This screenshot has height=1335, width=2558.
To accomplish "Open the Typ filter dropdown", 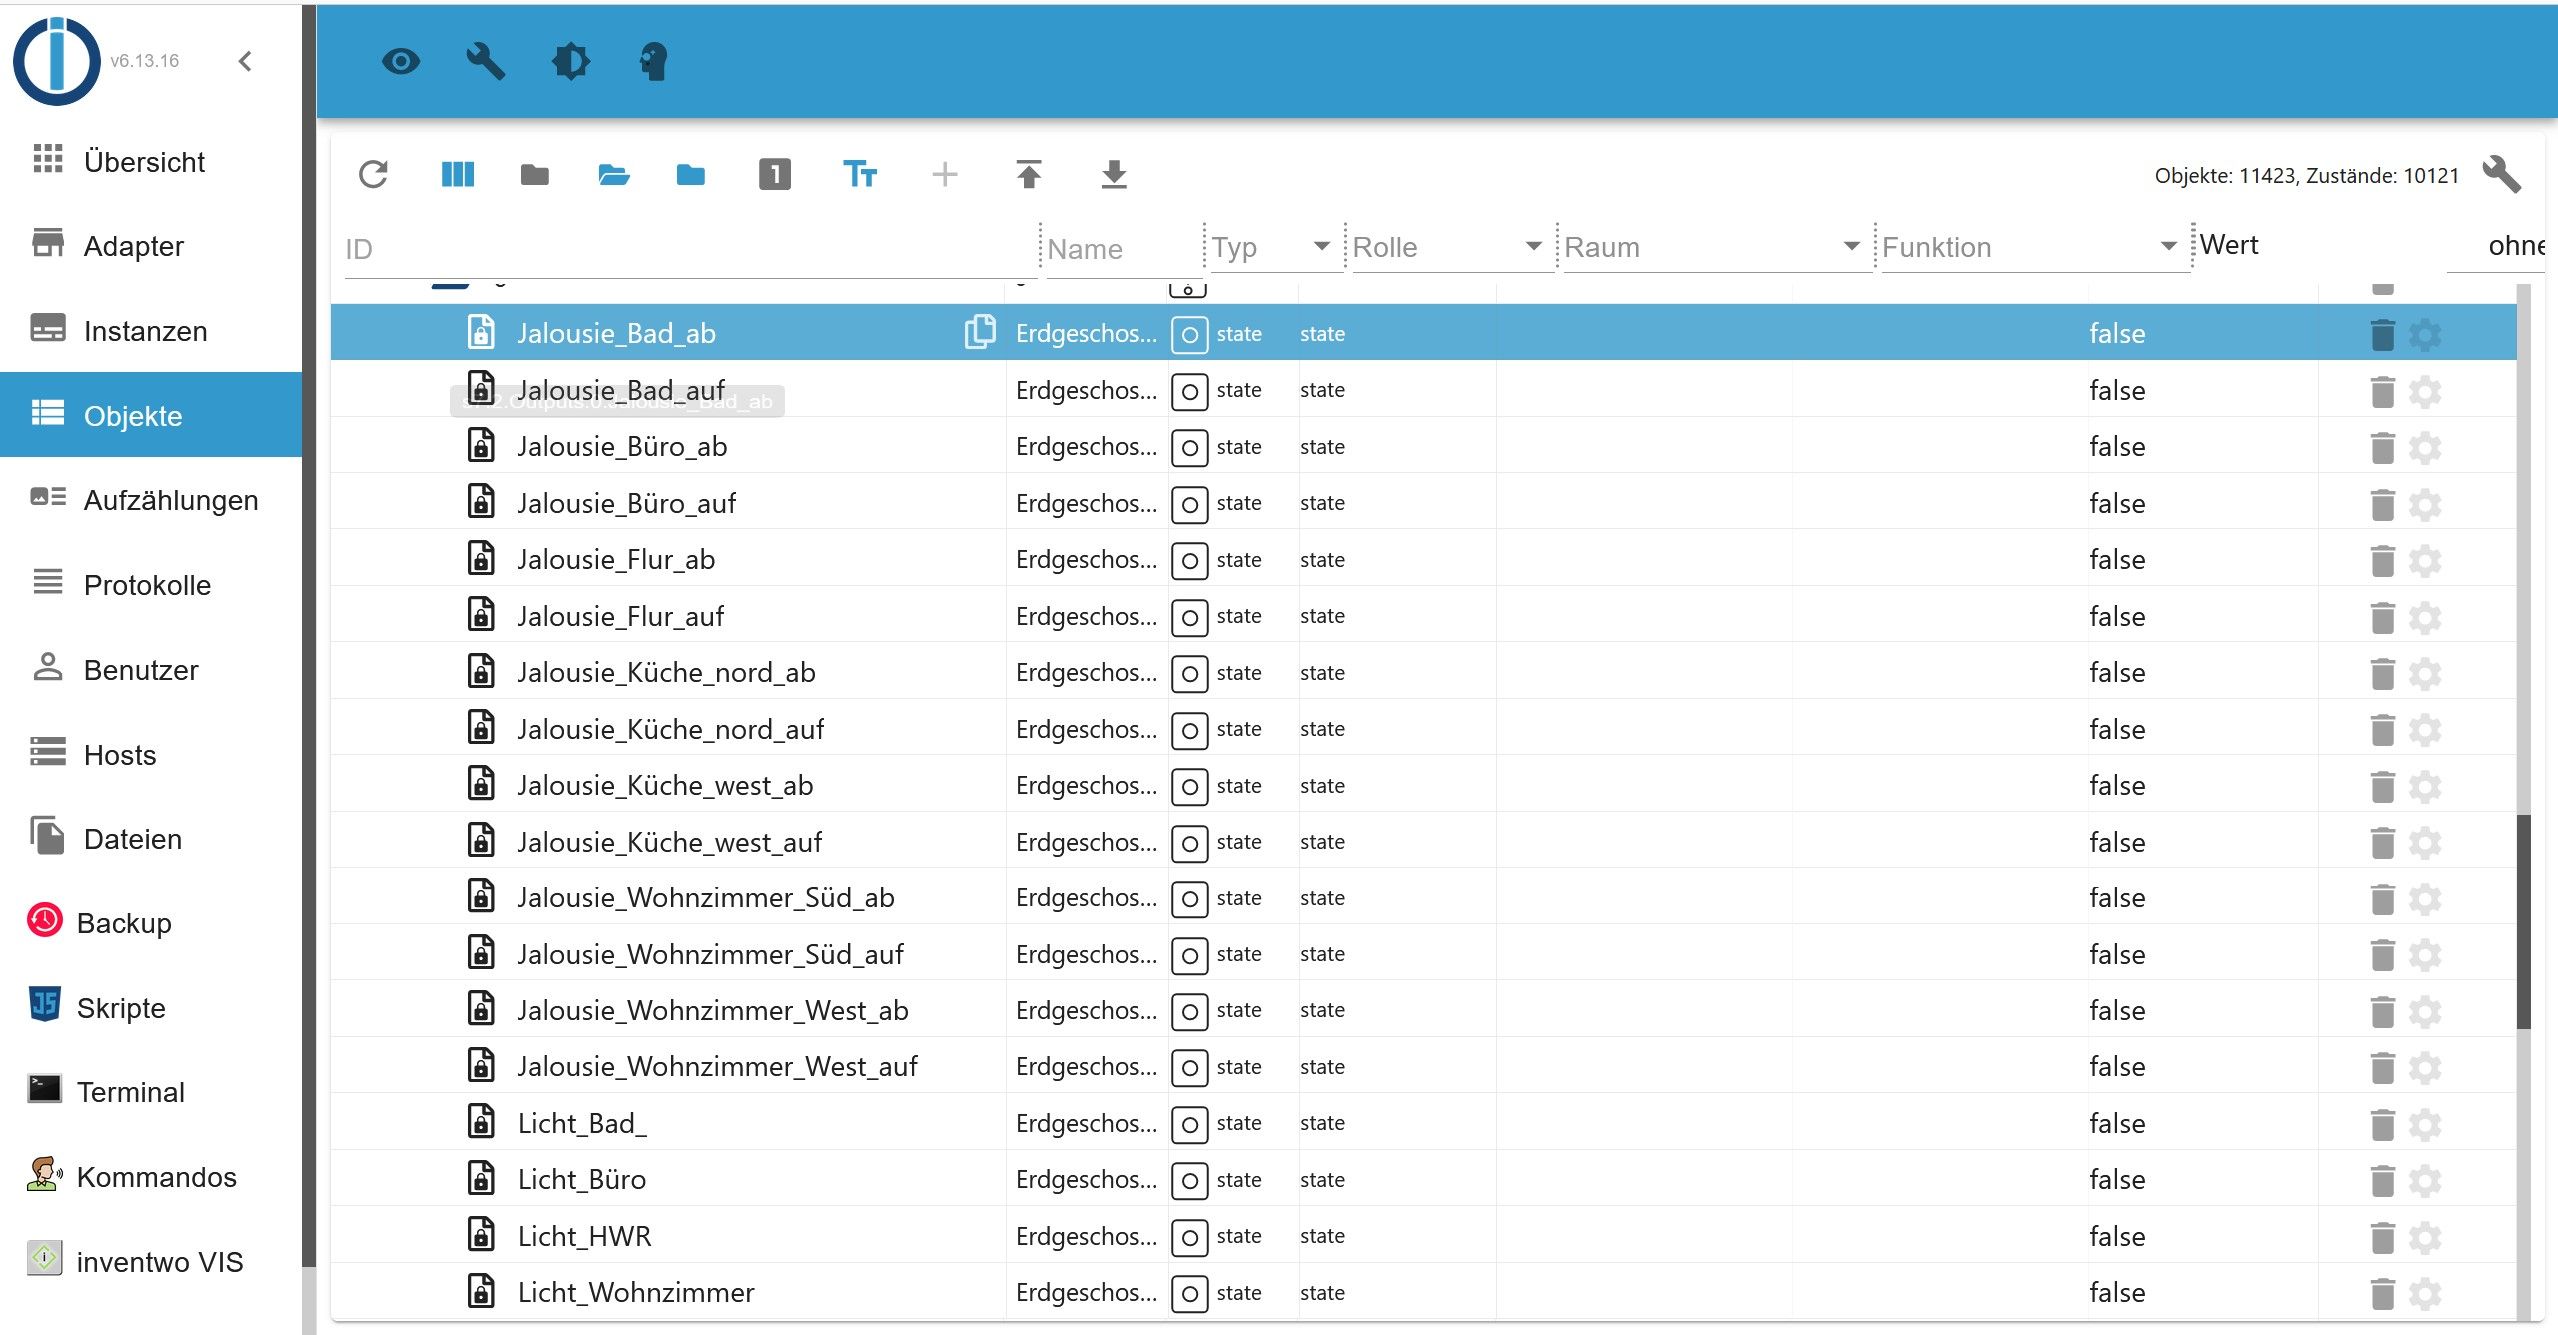I will [1321, 246].
